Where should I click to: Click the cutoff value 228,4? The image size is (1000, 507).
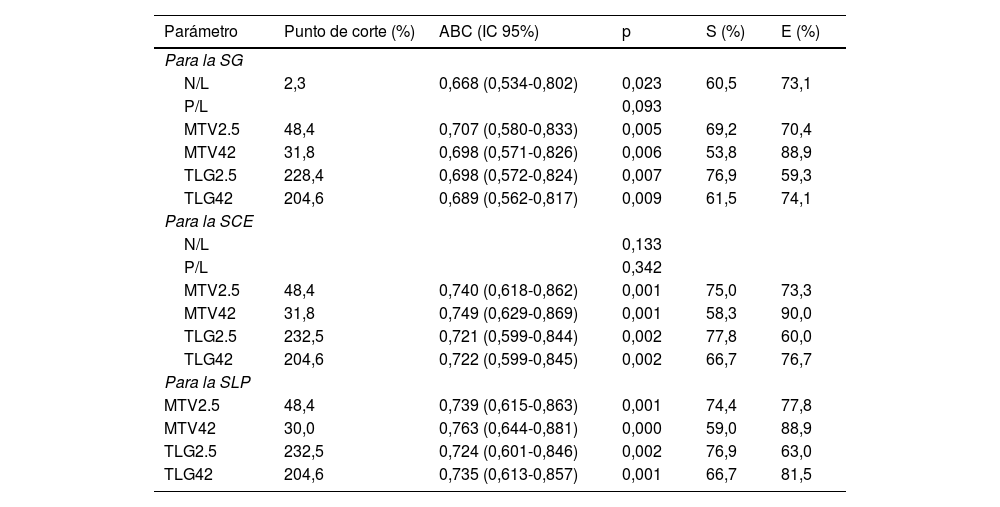(304, 176)
